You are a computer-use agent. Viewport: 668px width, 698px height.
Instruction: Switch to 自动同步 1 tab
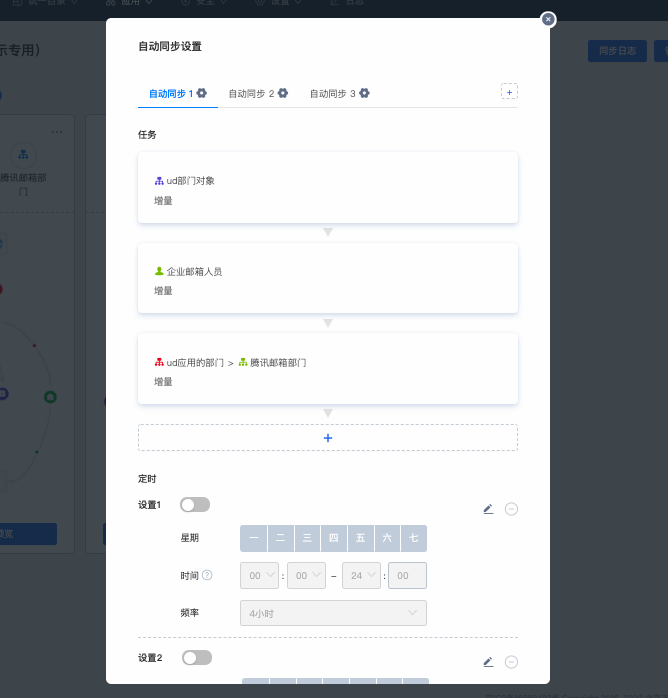pos(171,94)
